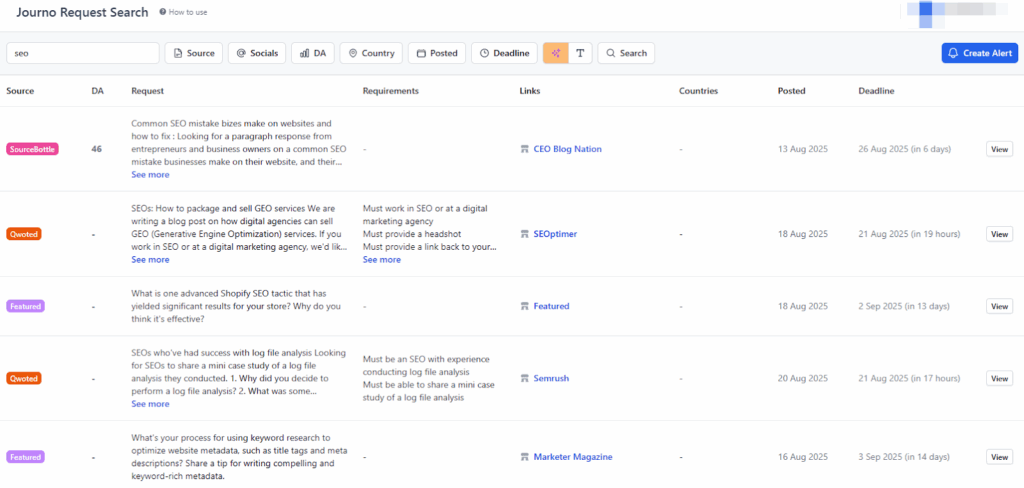This screenshot has width=1024, height=488.
Task: View the SourceBottle request
Action: coord(999,149)
